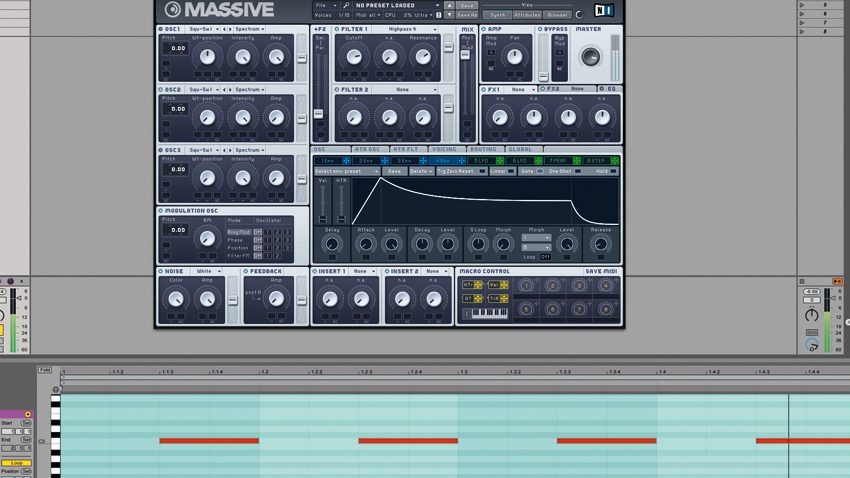The image size is (850, 478).
Task: Open the OSC1 Spectrum mode dropdown
Action: click(250, 29)
